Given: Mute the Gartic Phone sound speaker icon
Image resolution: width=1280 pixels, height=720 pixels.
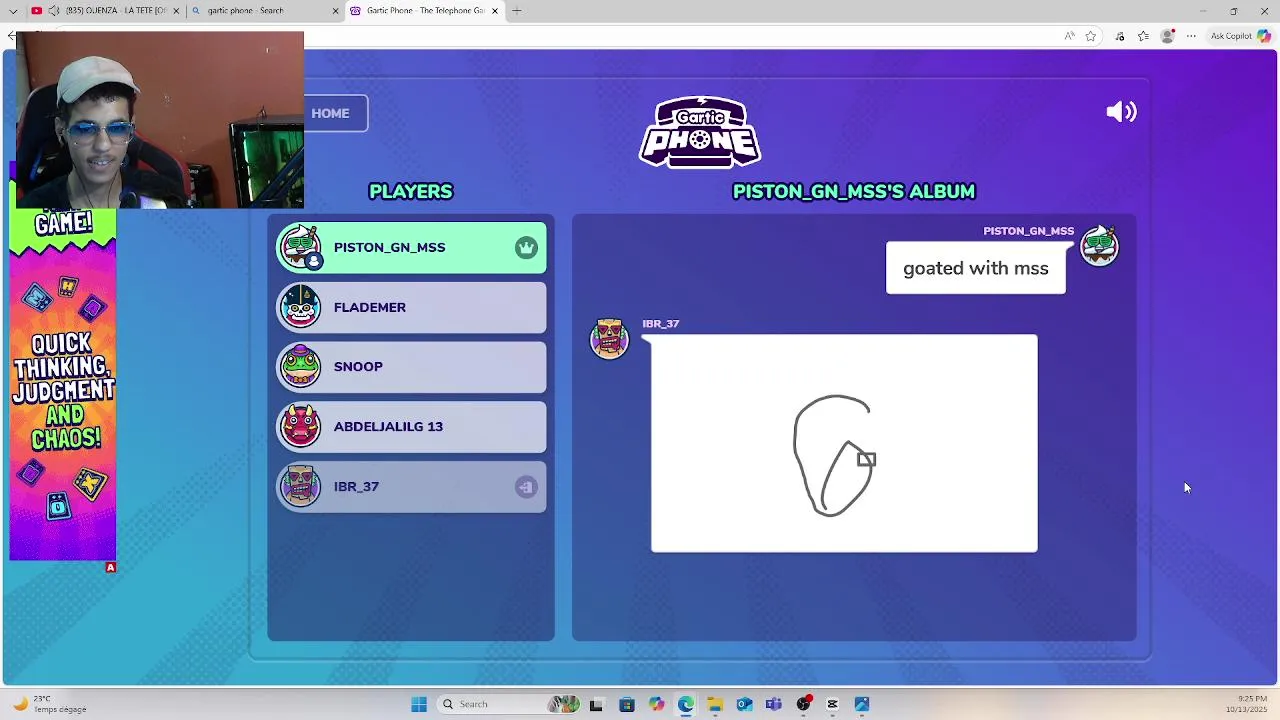Looking at the screenshot, I should (x=1121, y=112).
